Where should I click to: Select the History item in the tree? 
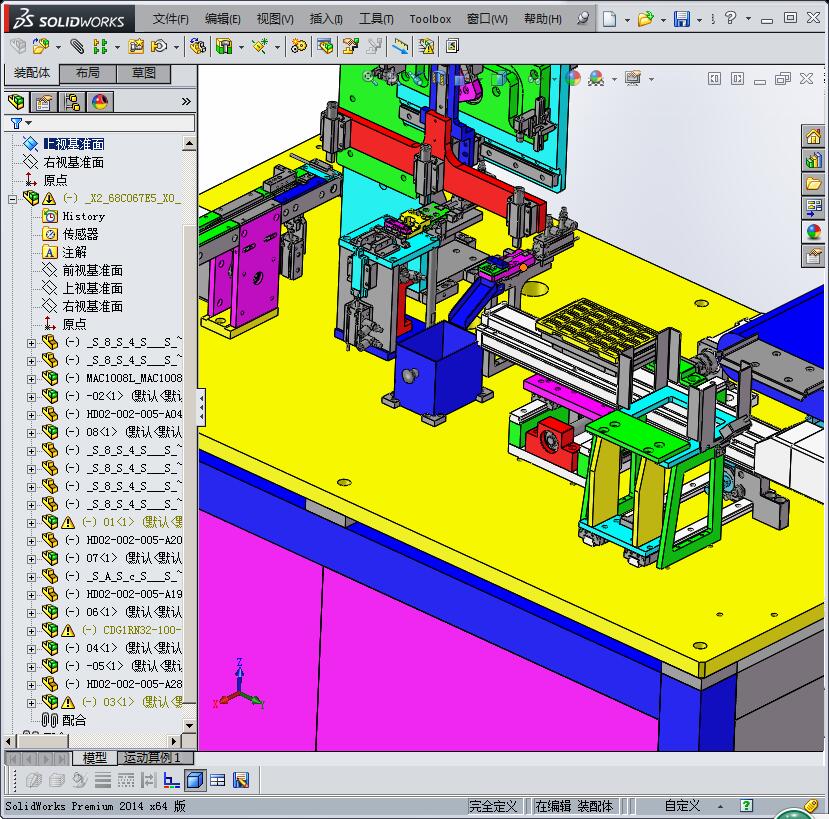[x=83, y=216]
